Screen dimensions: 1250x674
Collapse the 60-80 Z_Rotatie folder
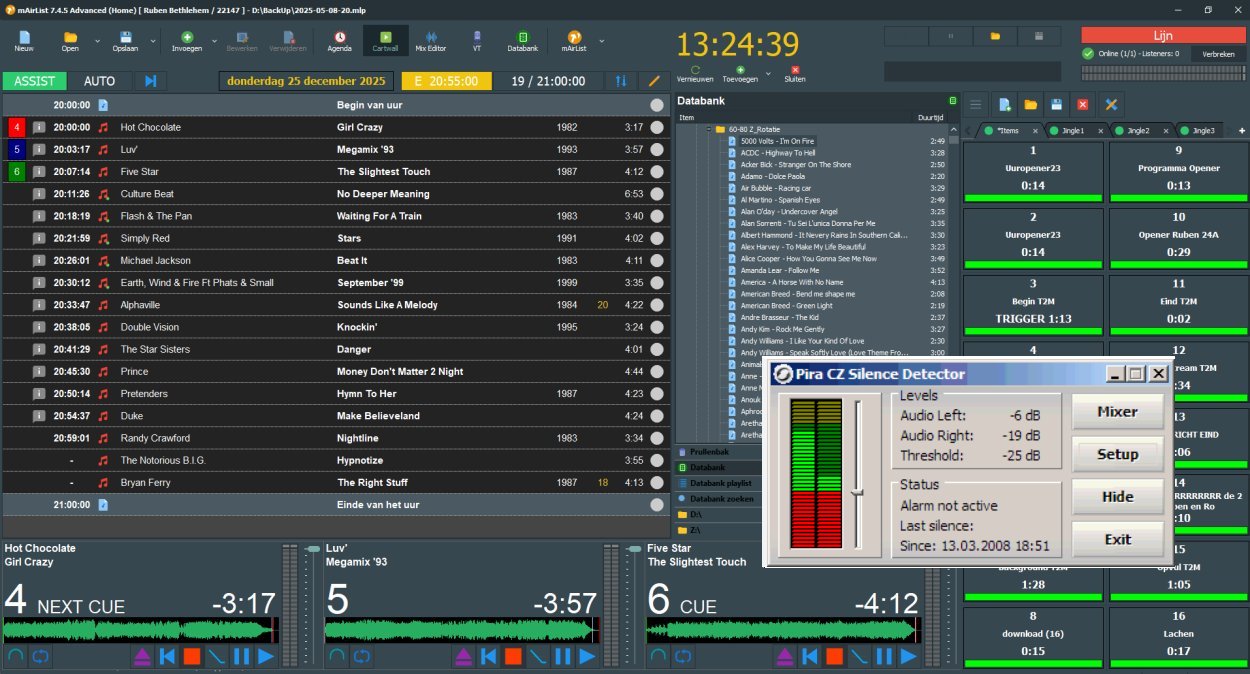click(707, 129)
